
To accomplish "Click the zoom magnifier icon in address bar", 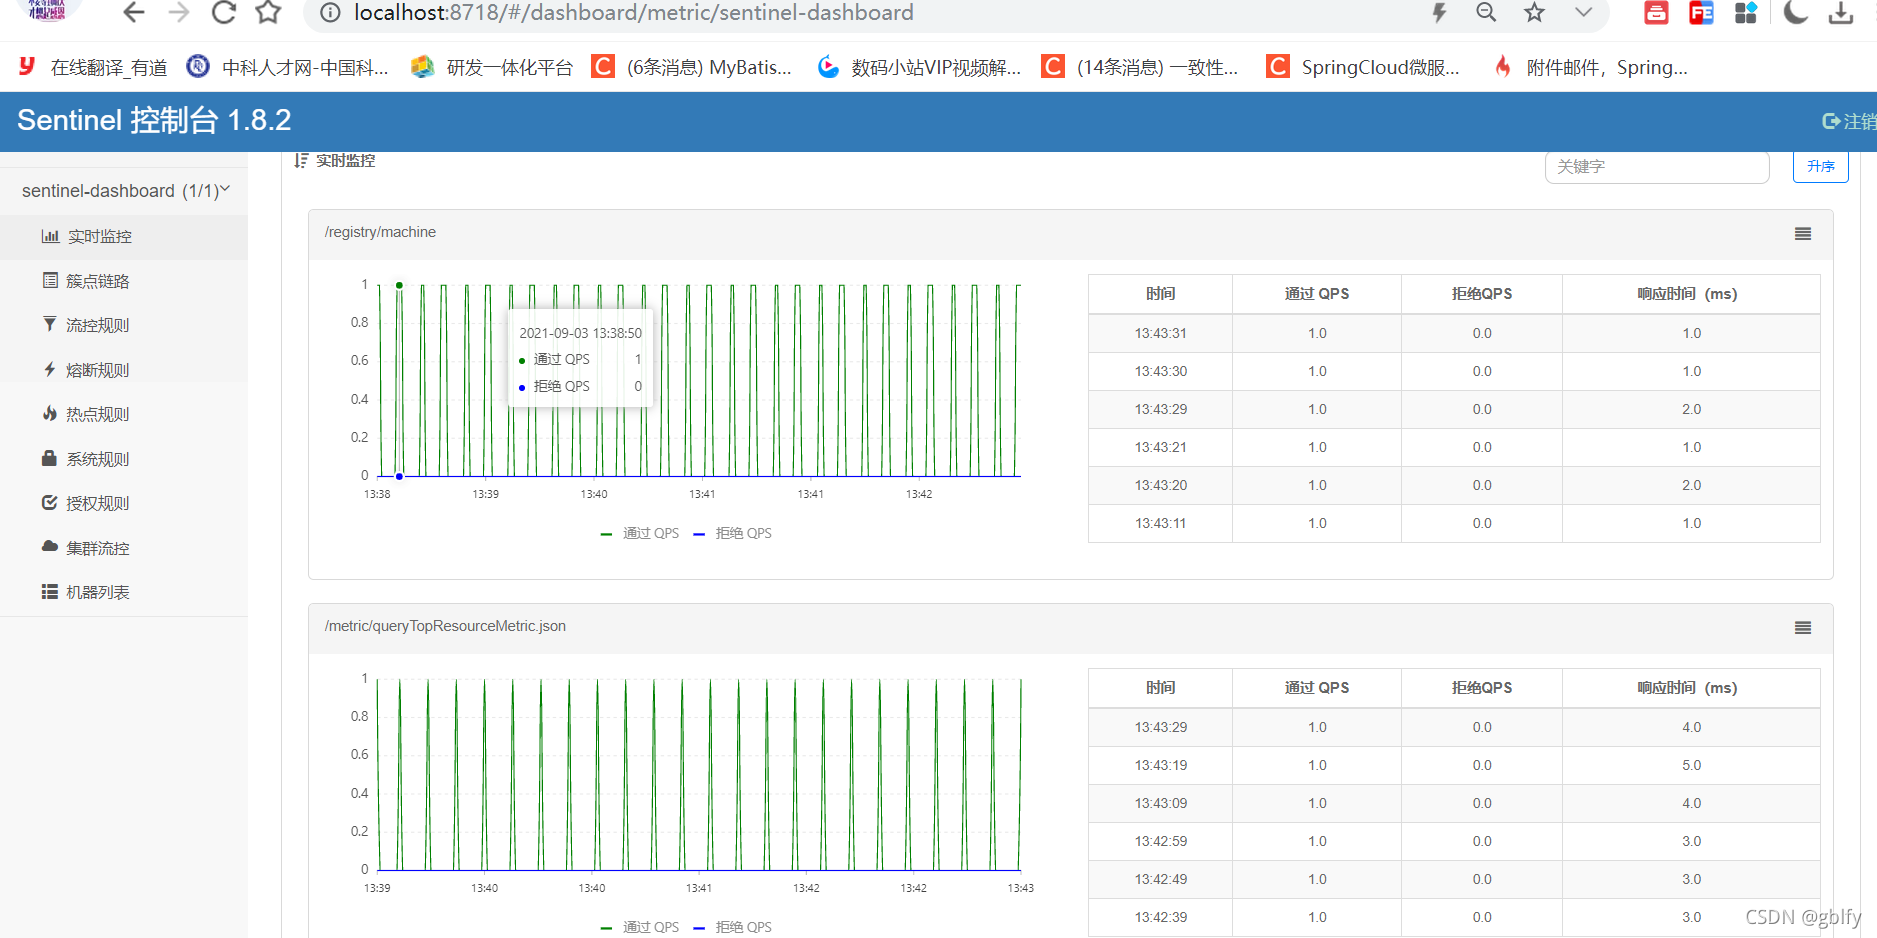I will (1486, 13).
